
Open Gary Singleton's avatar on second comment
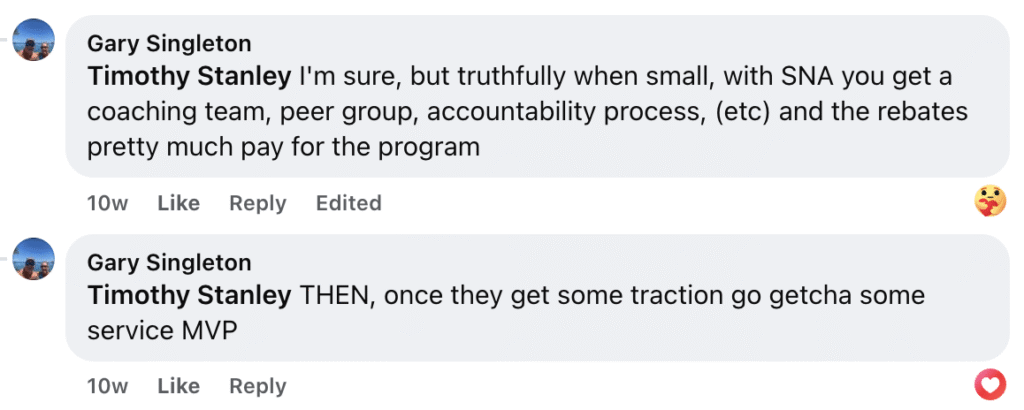33,258
